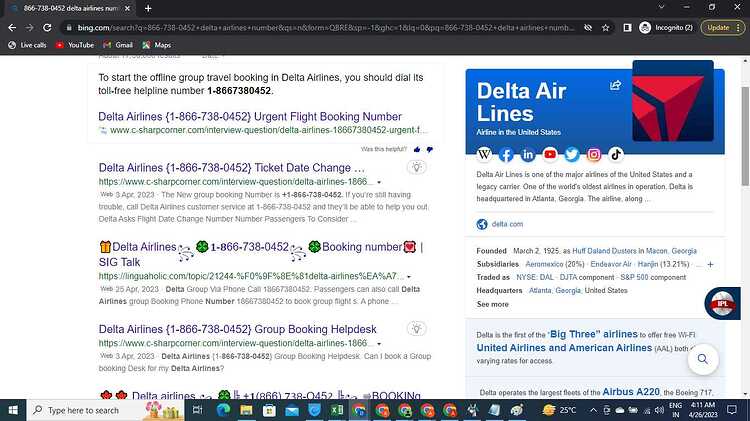This screenshot has width=750, height=421.
Task: Open Urgent Flight Booking Number result
Action: click(x=250, y=116)
